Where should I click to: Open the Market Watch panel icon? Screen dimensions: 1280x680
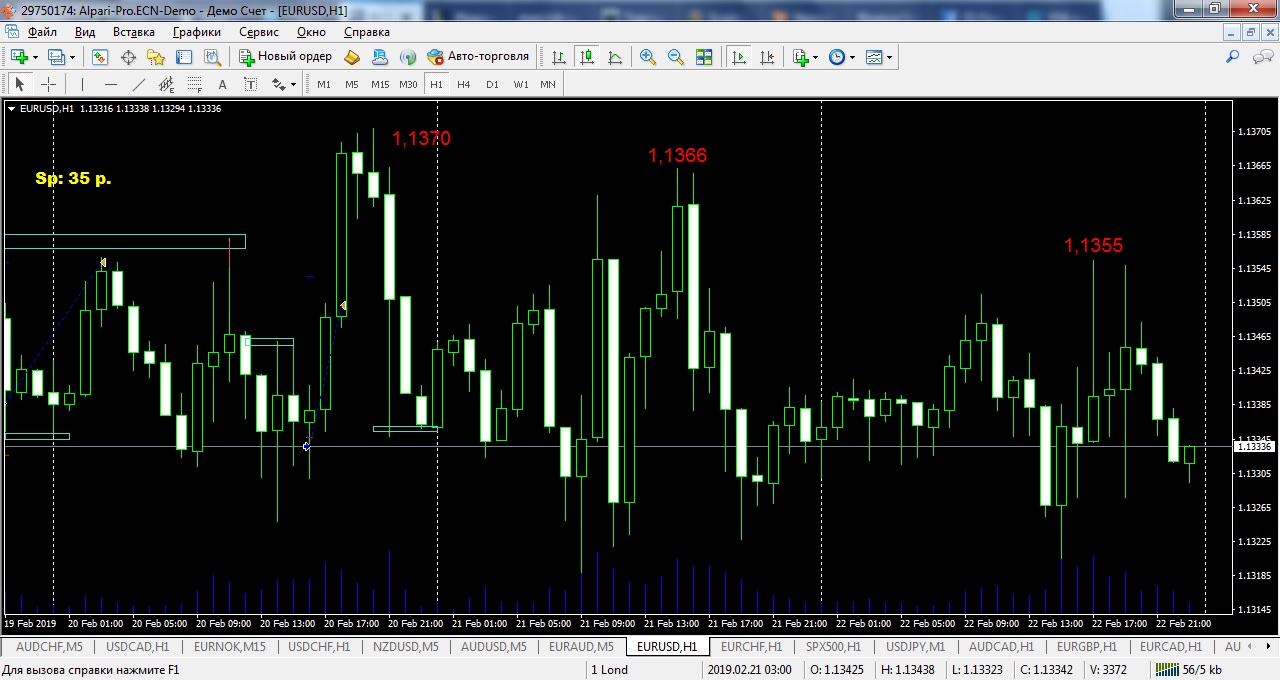click(x=100, y=57)
